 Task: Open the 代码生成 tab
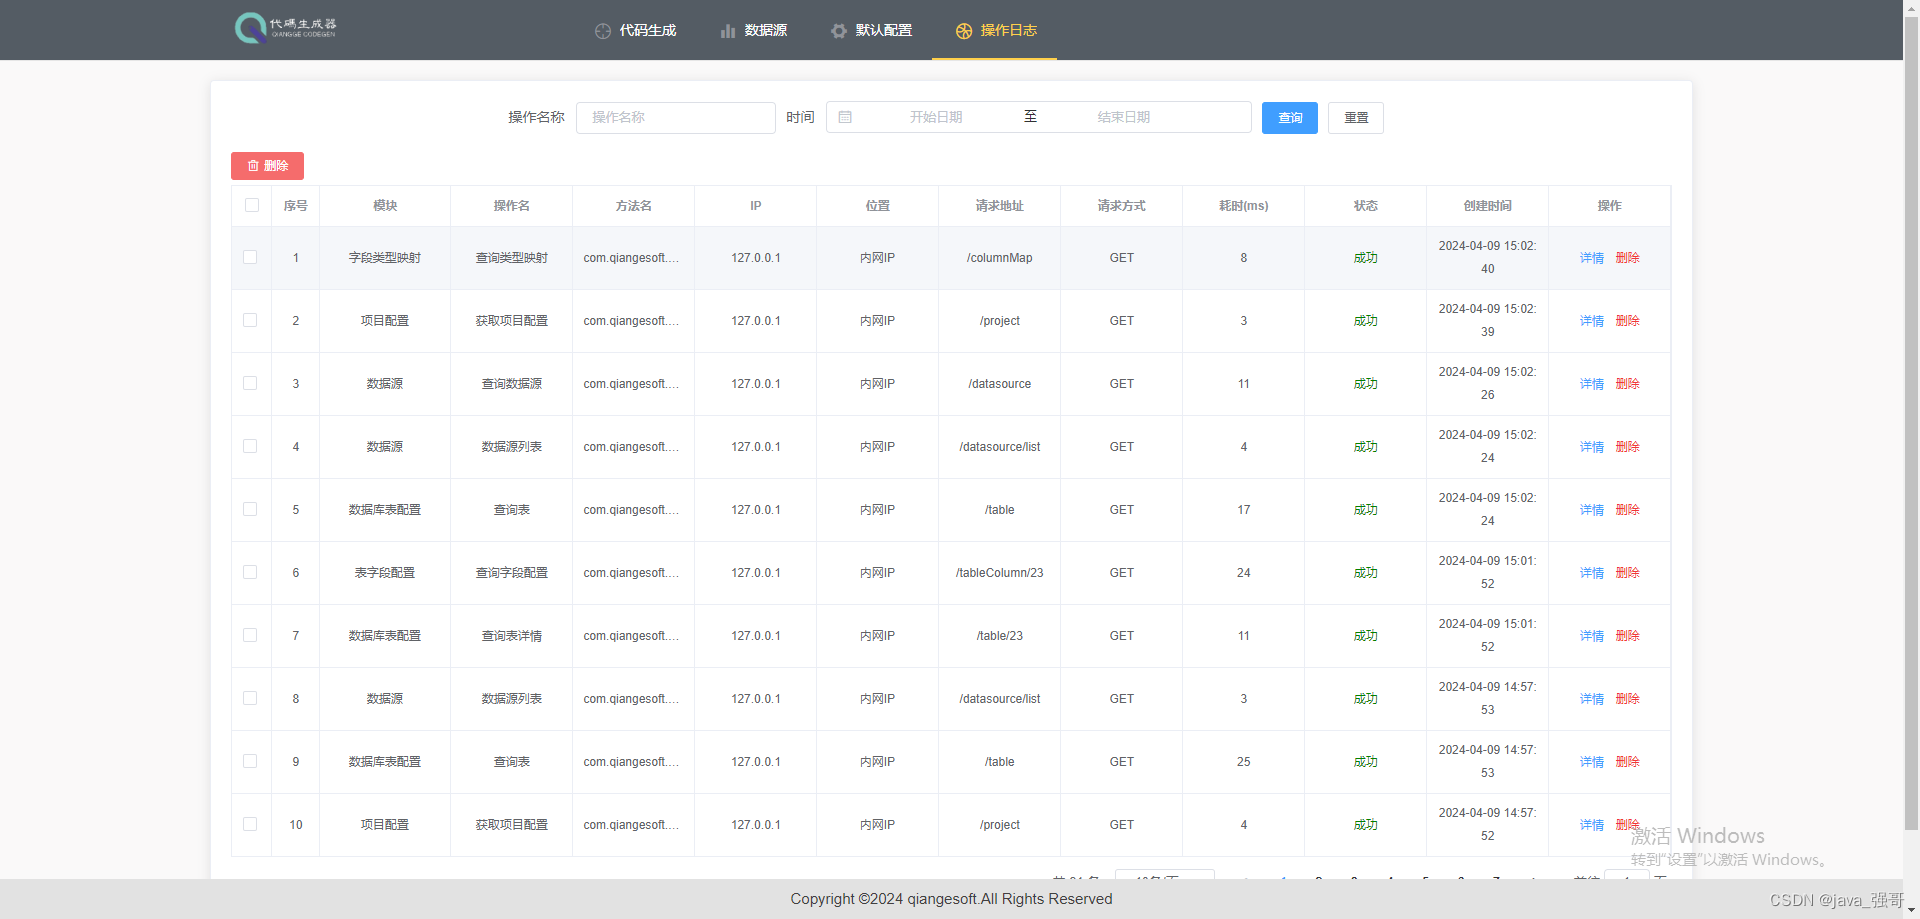click(x=635, y=30)
